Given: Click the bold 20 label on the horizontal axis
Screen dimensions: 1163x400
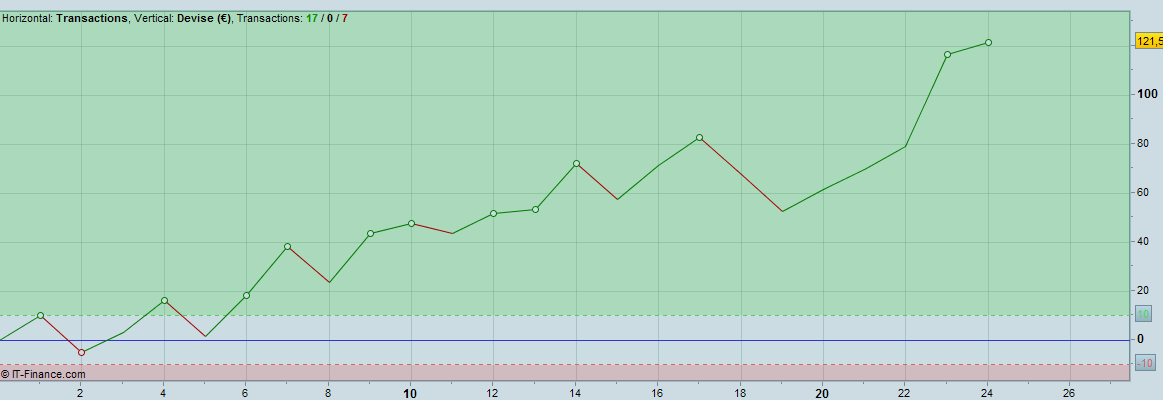Looking at the screenshot, I should click(823, 393).
